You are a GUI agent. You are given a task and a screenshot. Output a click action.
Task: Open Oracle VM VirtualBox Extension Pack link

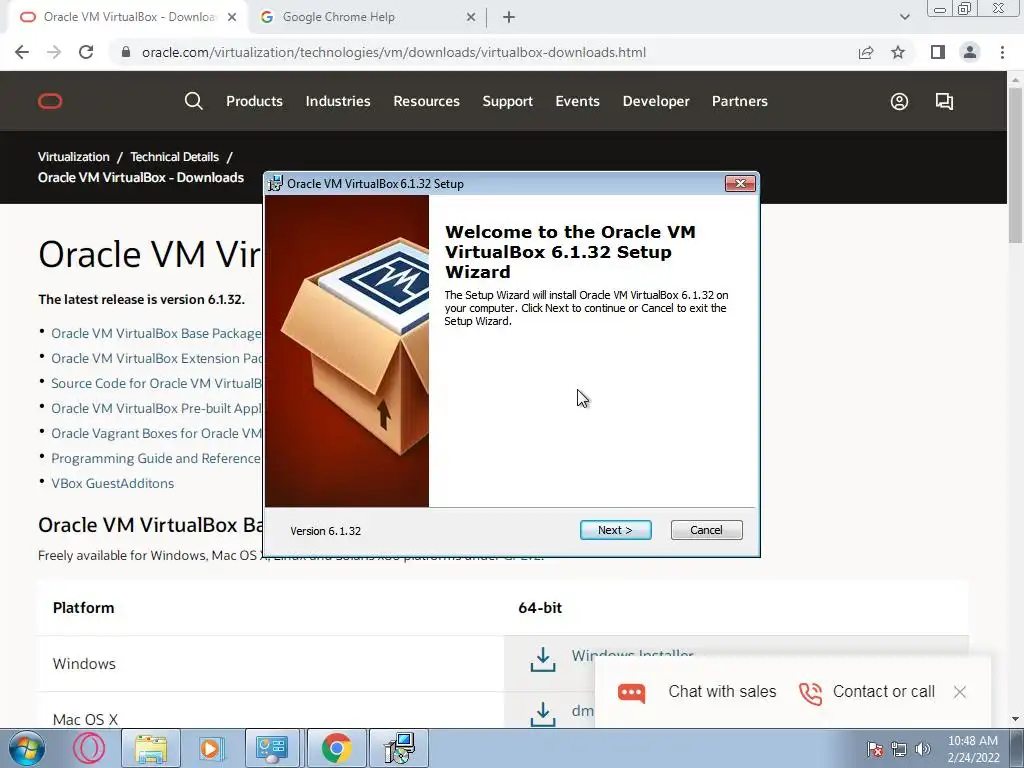coord(156,359)
